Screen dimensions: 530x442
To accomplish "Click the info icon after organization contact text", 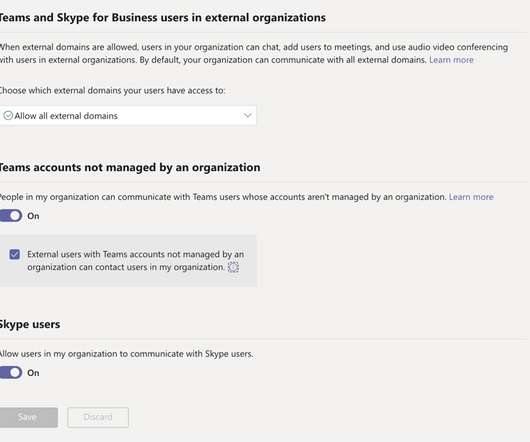I will pyautogui.click(x=233, y=267).
